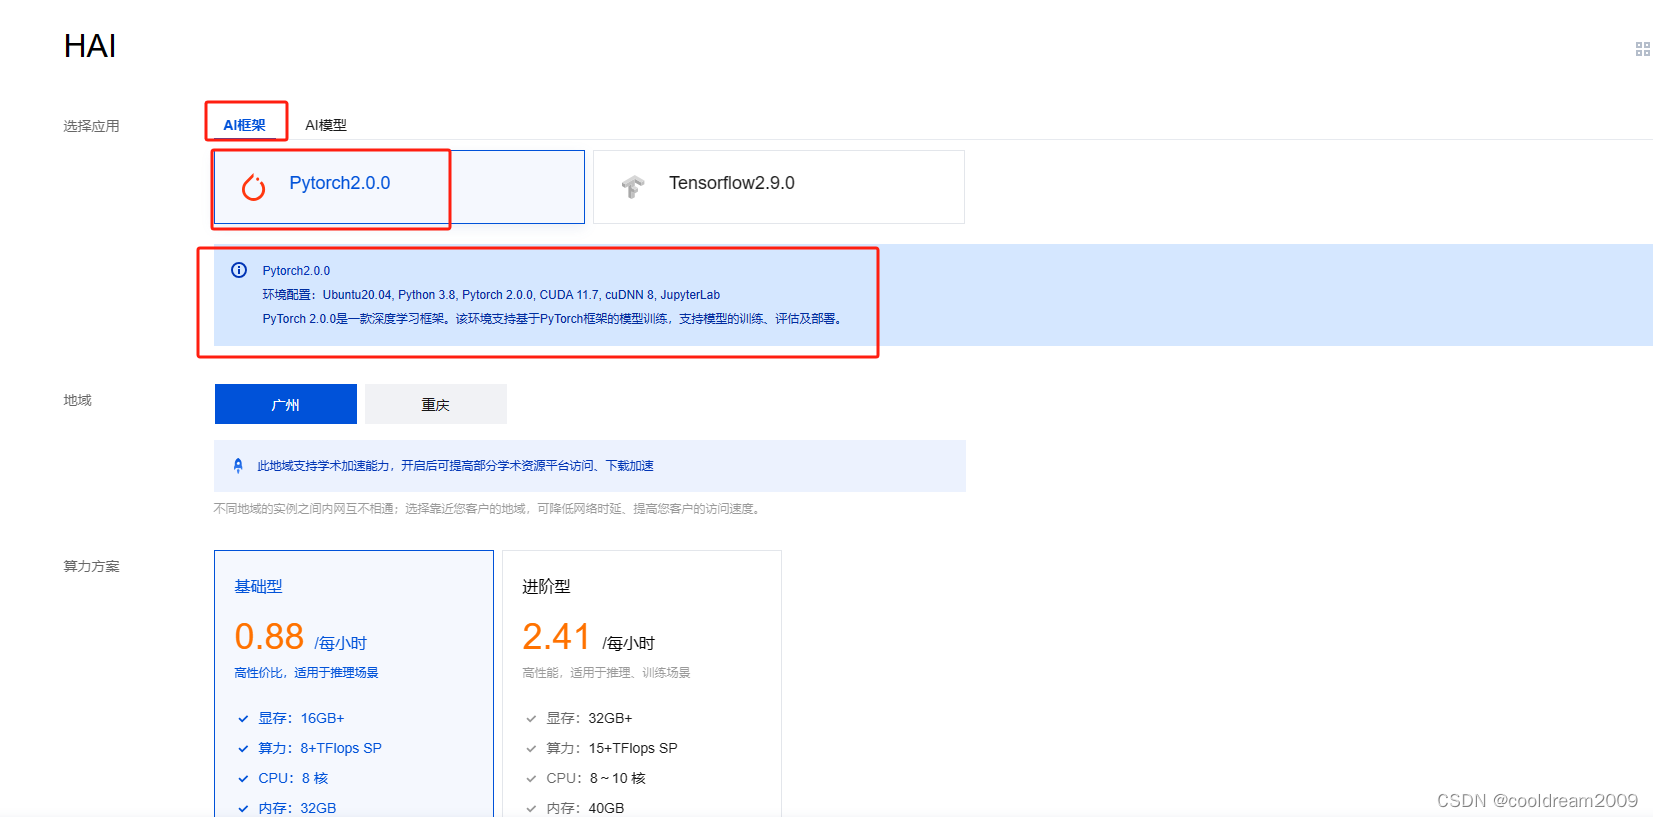Image resolution: width=1653 pixels, height=817 pixels.
Task: Select the 广州 region button
Action: [x=286, y=404]
